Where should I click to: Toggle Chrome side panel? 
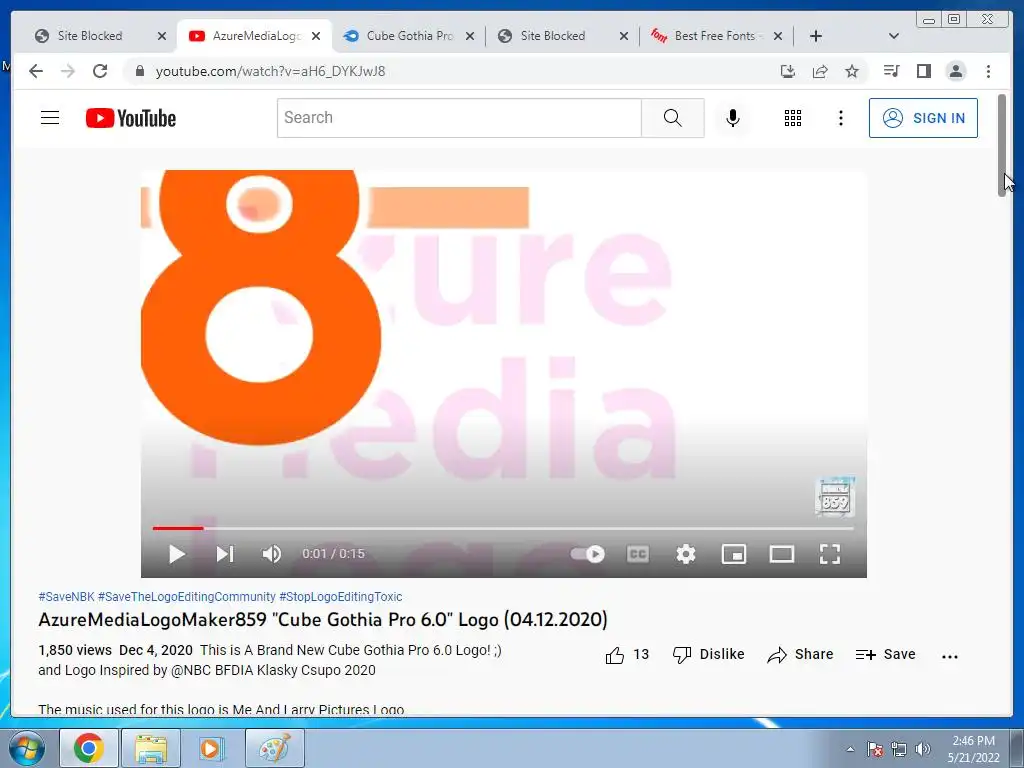923,71
